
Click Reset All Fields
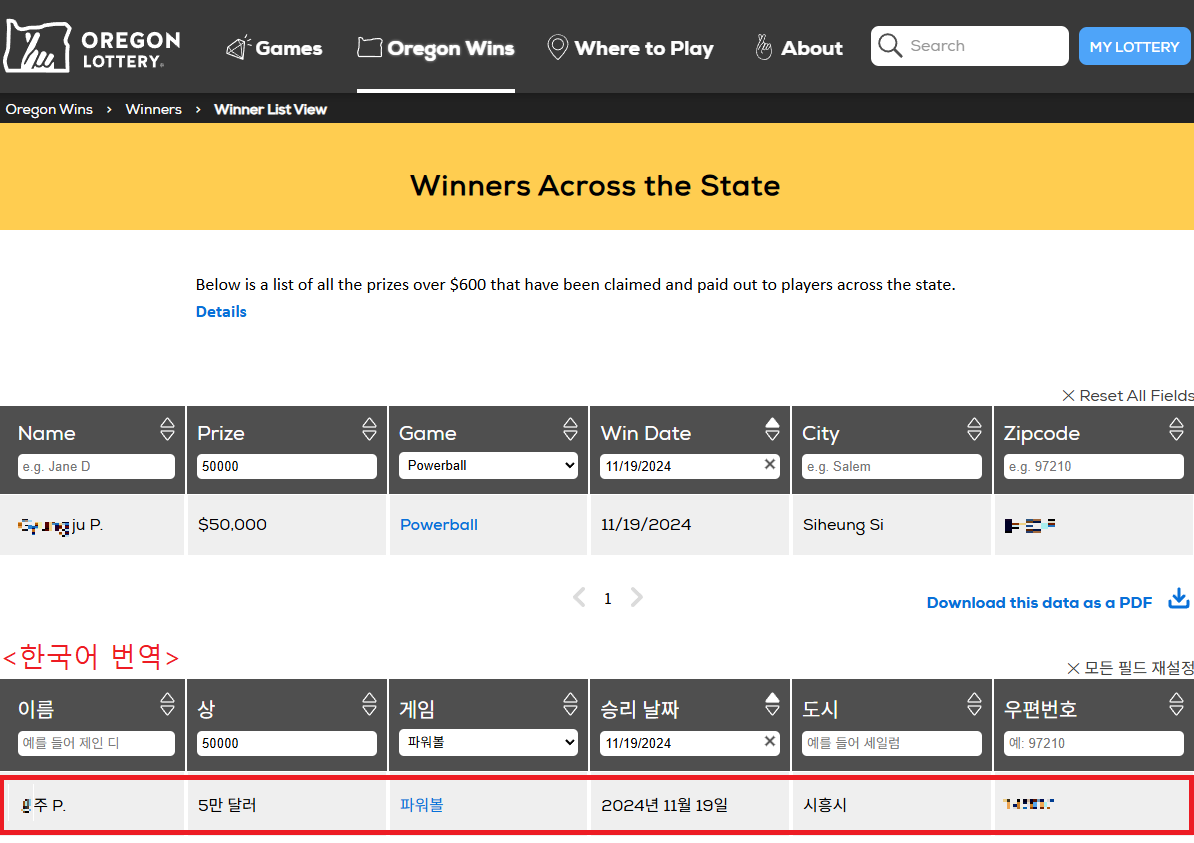(1128, 396)
